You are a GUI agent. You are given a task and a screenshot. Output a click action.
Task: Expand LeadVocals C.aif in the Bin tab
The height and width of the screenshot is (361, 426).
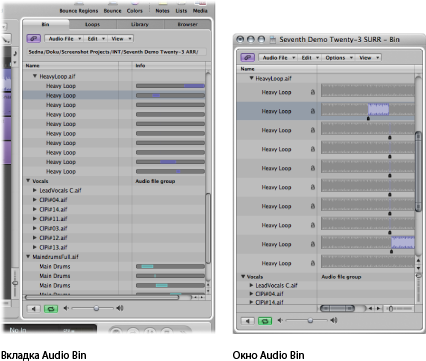point(35,190)
